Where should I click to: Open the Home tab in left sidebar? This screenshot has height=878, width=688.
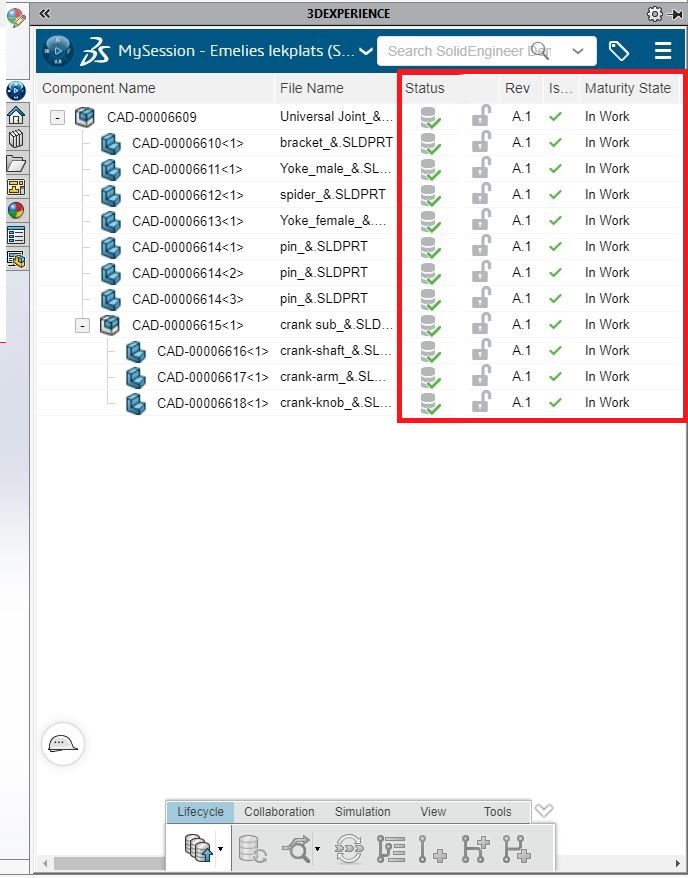tap(16, 115)
